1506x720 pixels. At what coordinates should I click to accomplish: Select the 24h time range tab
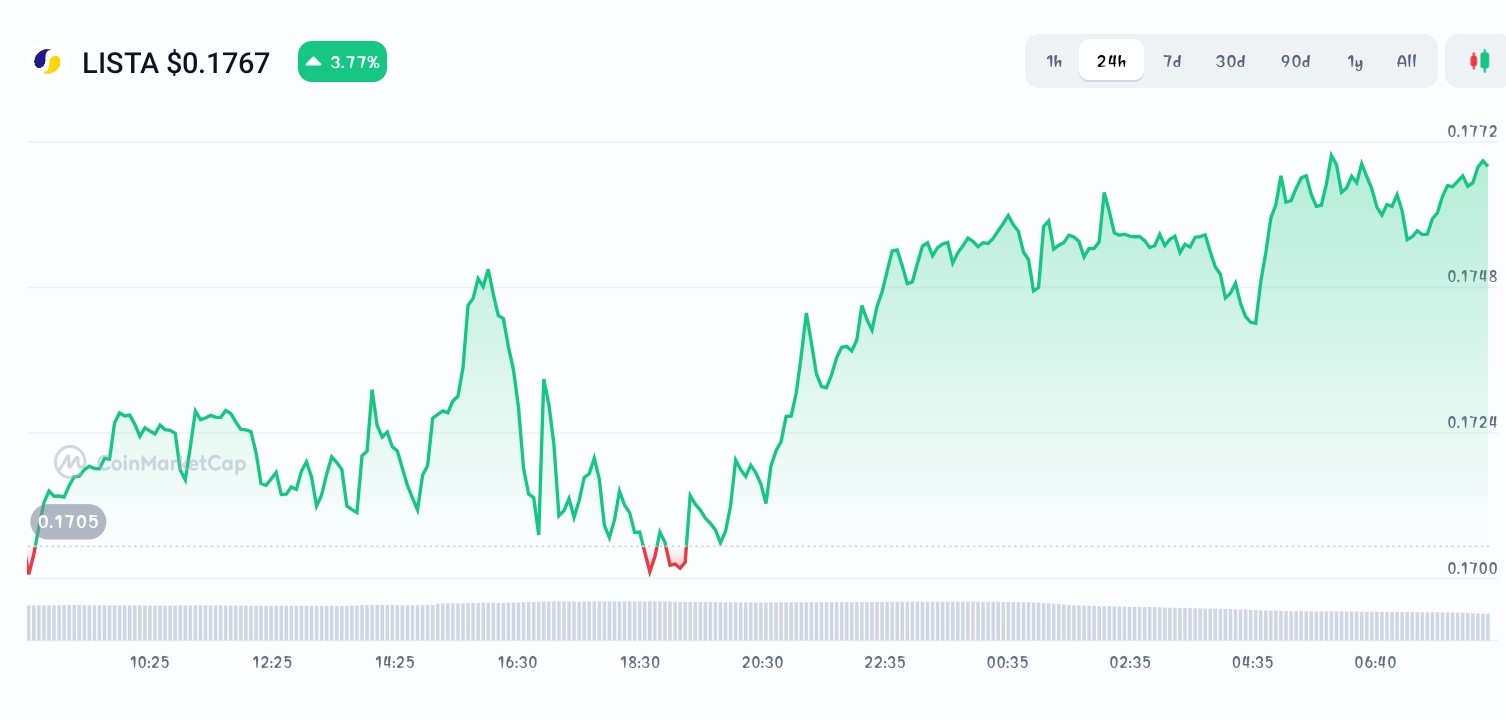click(x=1111, y=61)
